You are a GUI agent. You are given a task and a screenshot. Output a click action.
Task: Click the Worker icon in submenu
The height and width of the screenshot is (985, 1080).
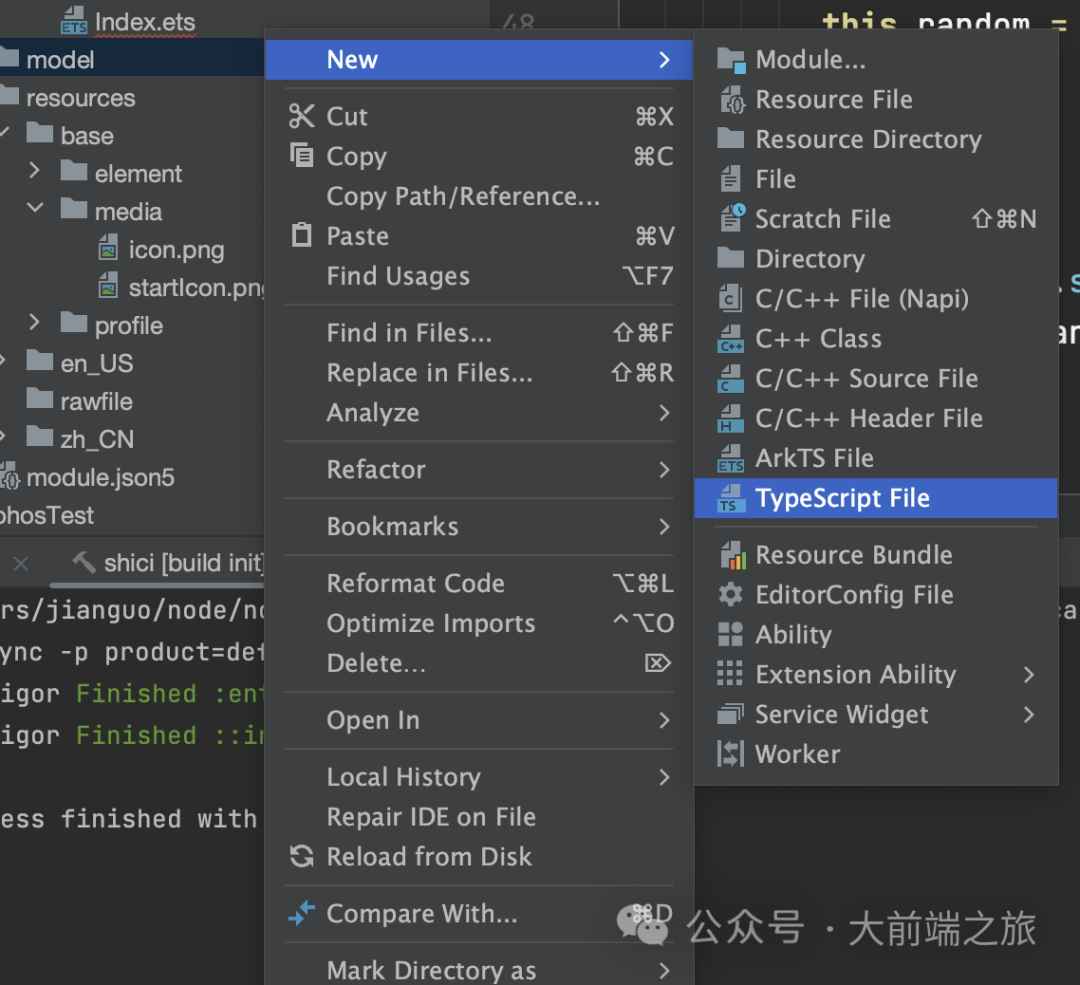731,755
